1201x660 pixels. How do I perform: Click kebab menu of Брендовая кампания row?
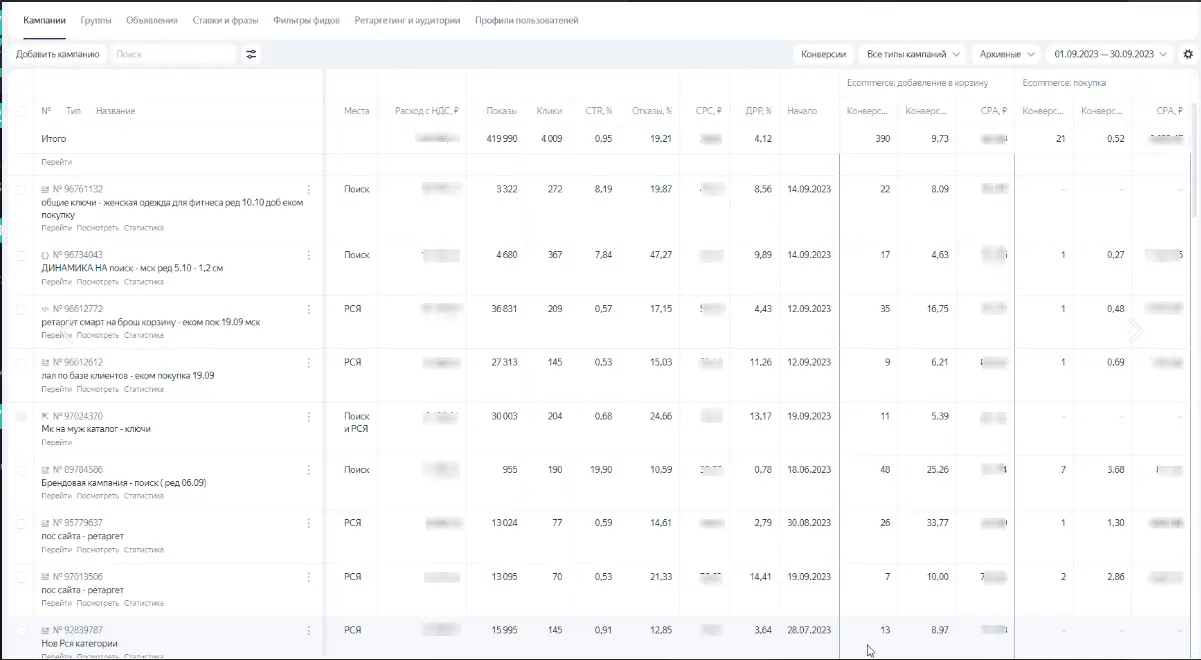tap(309, 469)
